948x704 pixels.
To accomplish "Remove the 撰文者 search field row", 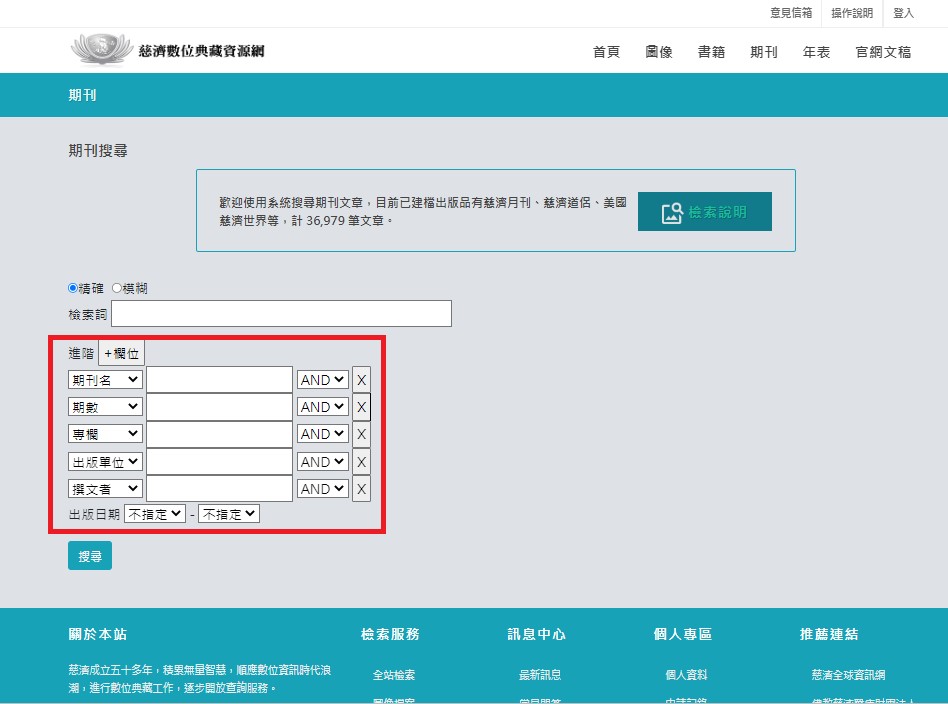I will click(362, 489).
